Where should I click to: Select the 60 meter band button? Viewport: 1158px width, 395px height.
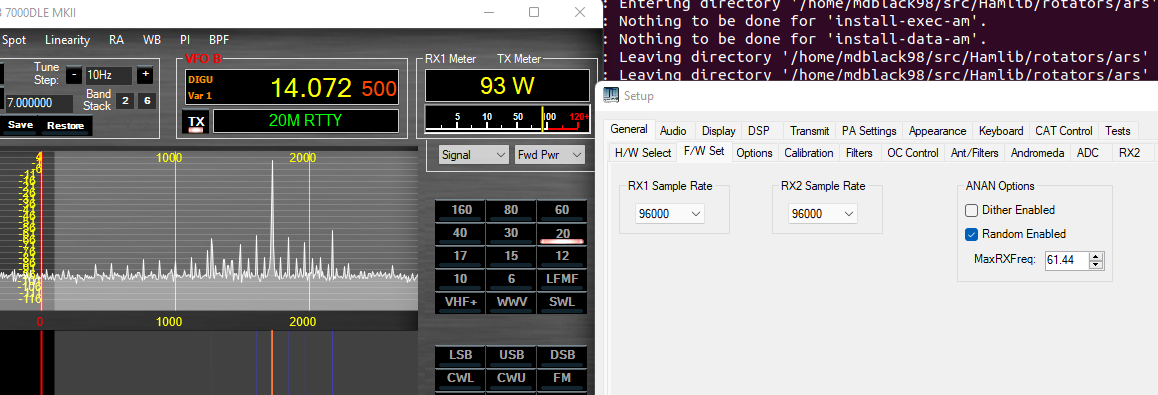coord(562,210)
